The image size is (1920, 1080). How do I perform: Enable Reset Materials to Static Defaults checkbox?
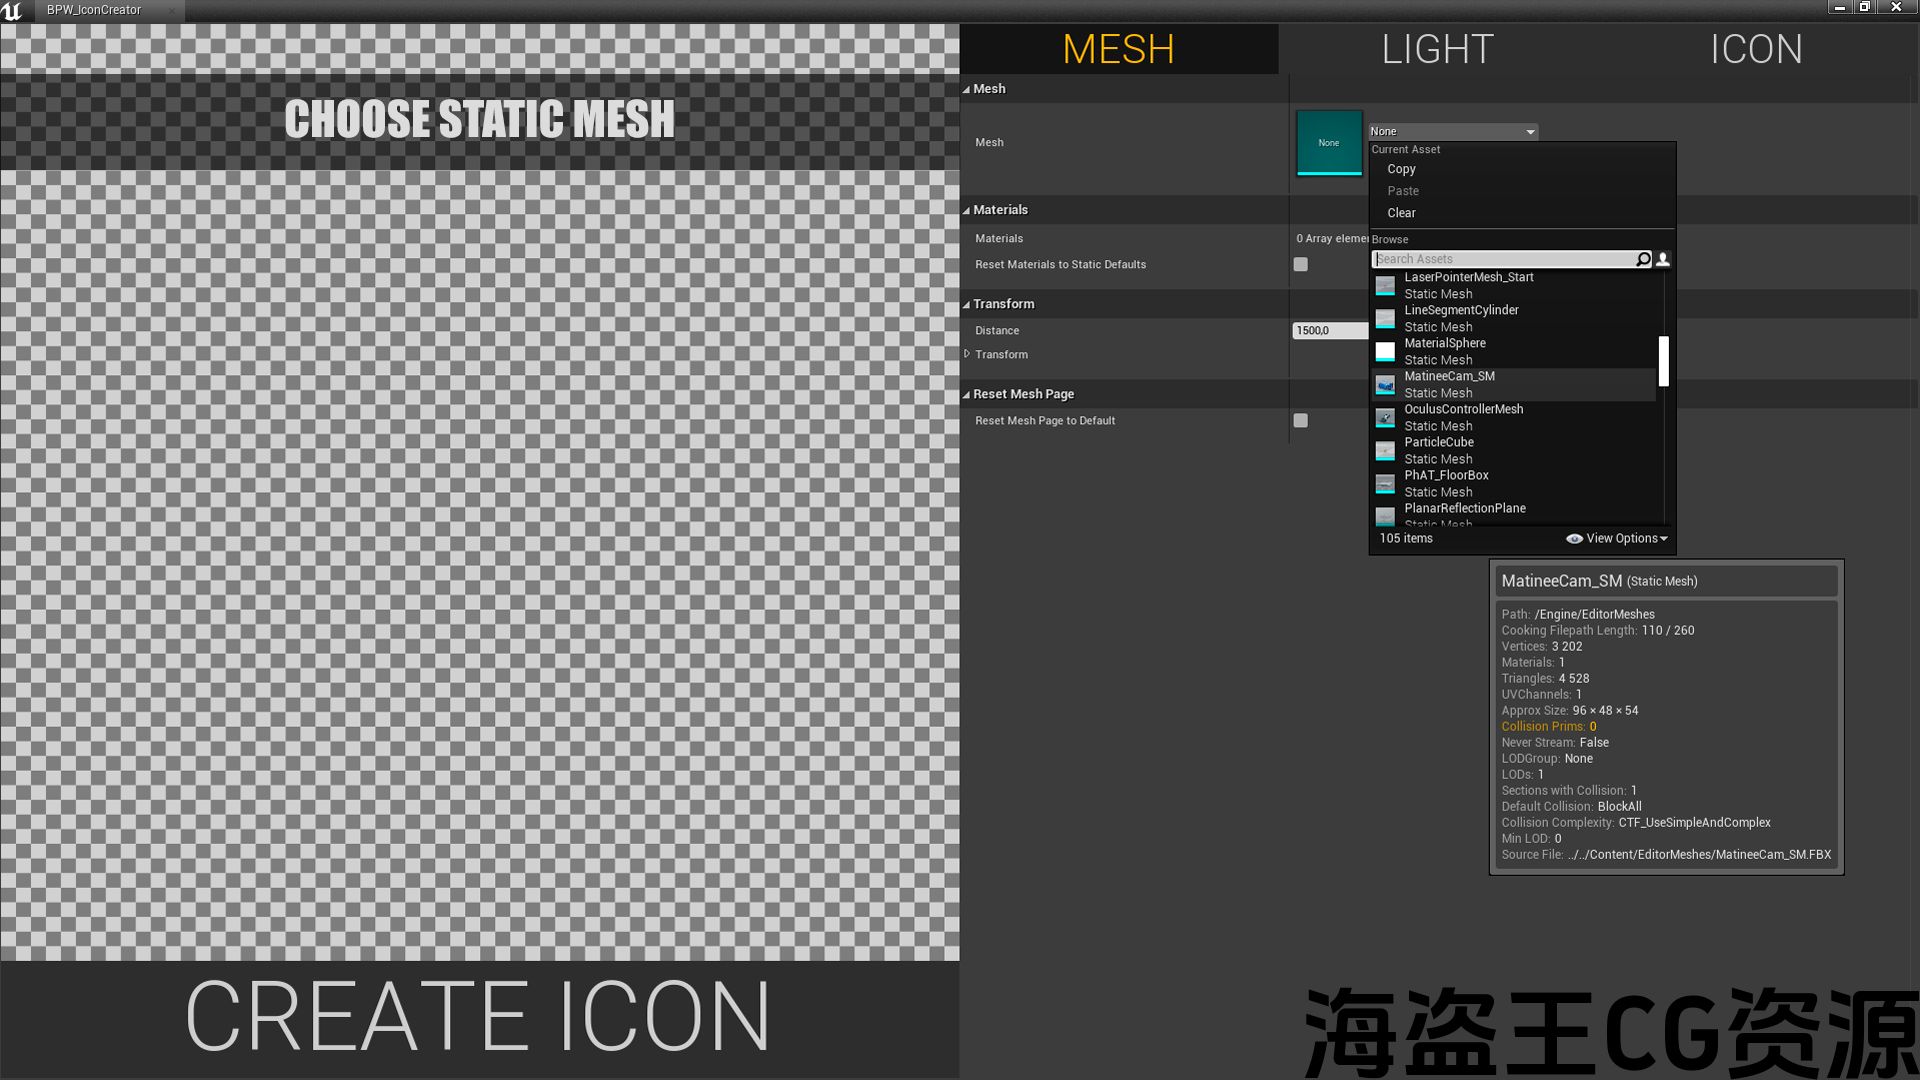(1300, 265)
